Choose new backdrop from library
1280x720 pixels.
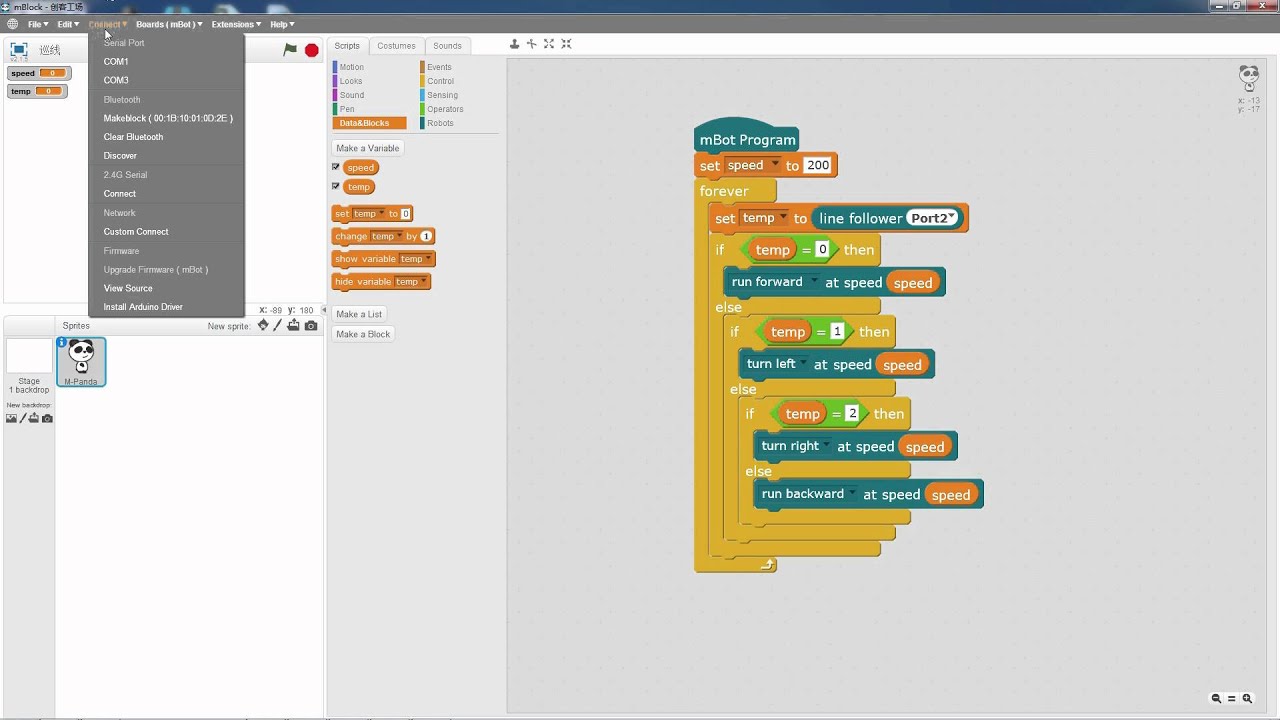11,418
